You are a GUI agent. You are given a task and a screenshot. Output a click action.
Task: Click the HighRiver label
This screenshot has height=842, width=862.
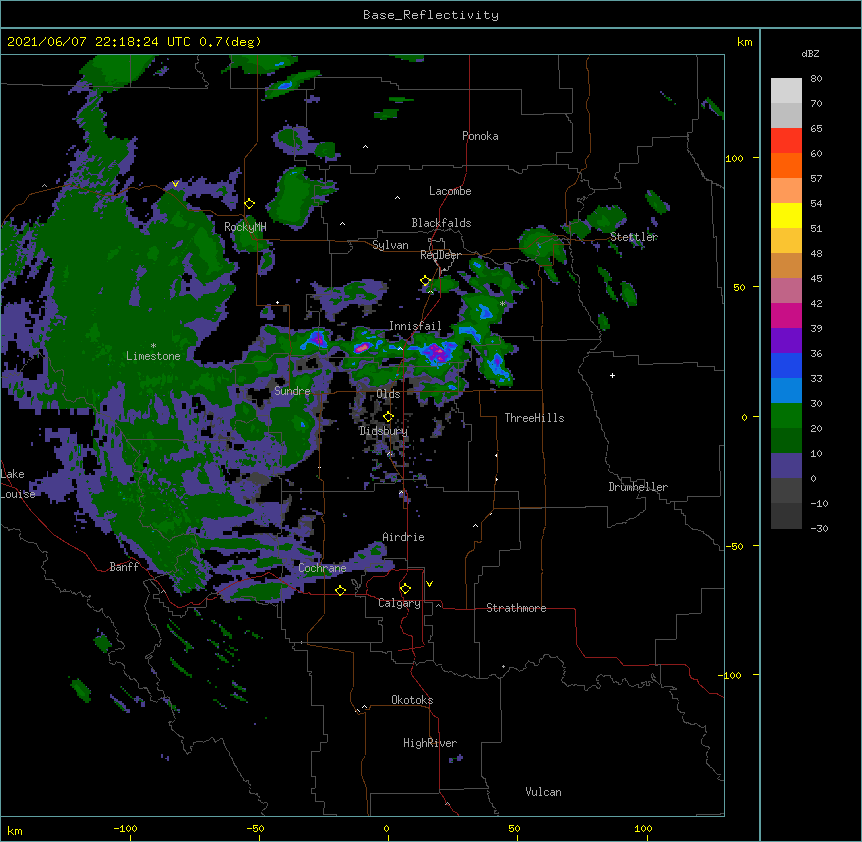(x=430, y=743)
